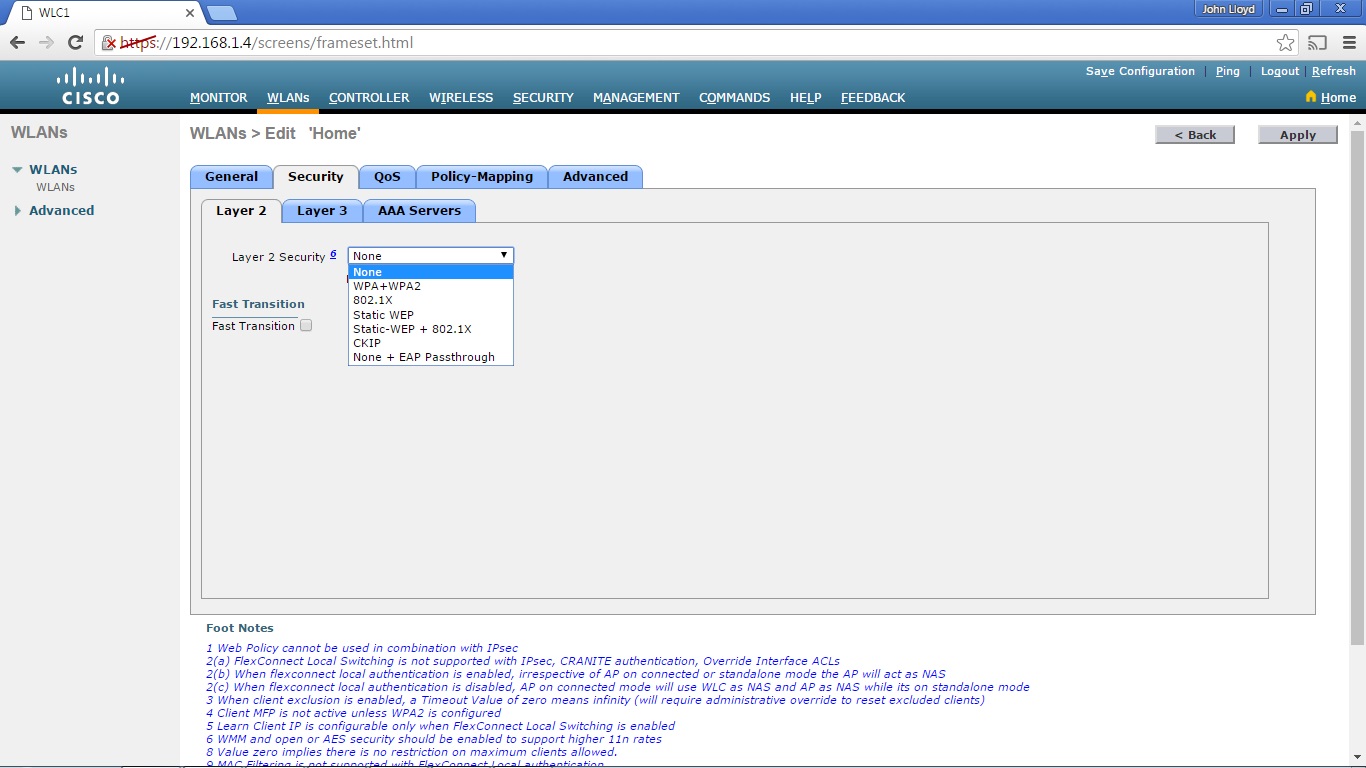Click the Fast Transition section heading
This screenshot has height=768, width=1366.
click(x=258, y=304)
